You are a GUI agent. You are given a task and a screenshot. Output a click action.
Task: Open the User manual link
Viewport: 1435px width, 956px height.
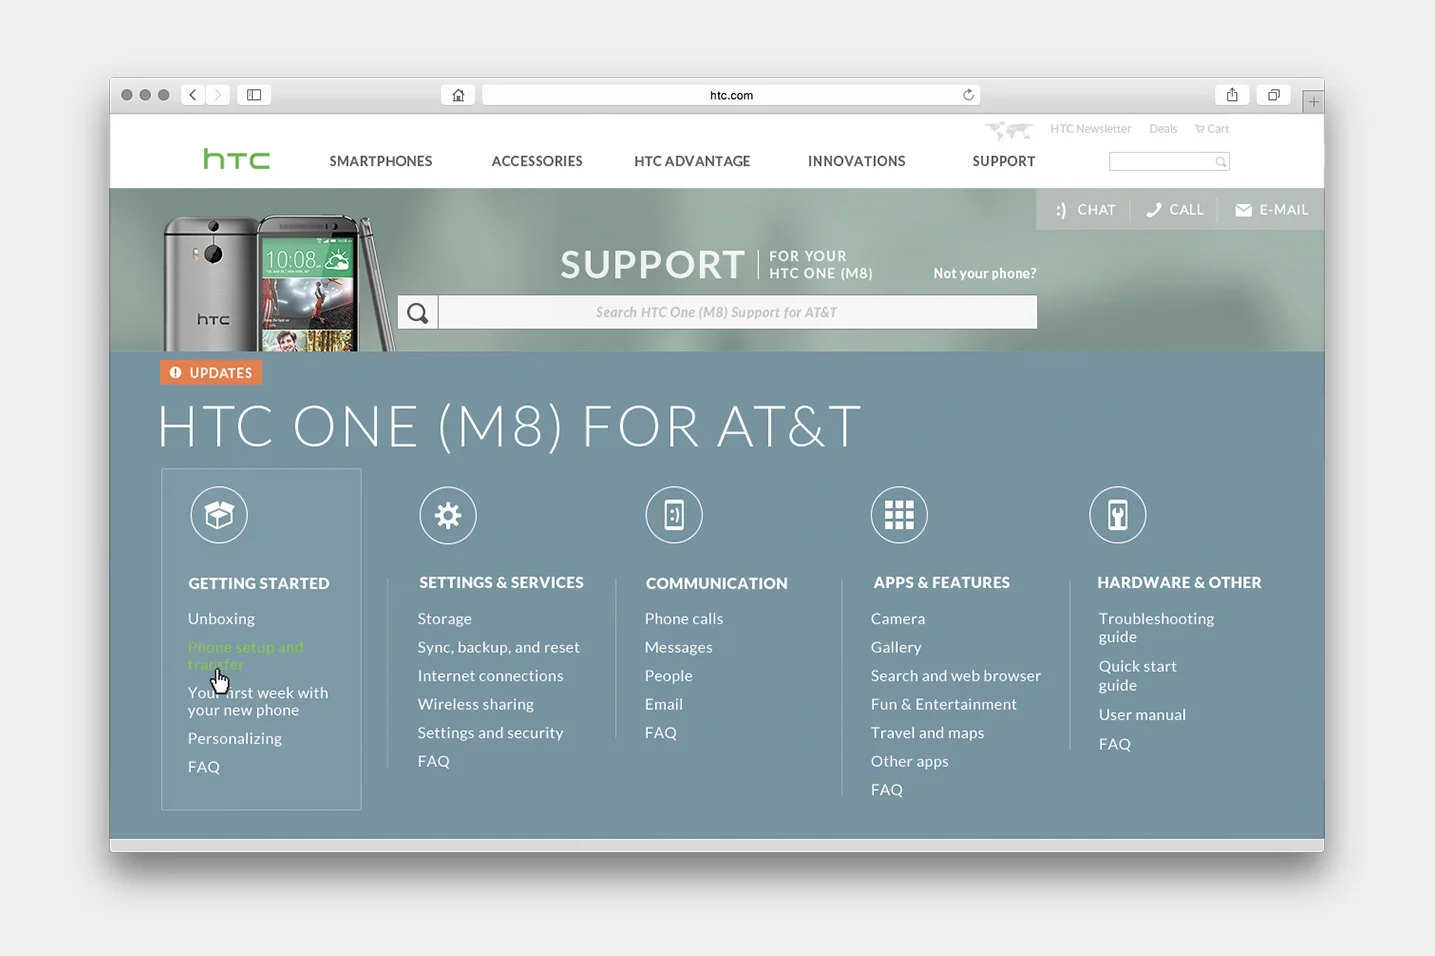1142,715
